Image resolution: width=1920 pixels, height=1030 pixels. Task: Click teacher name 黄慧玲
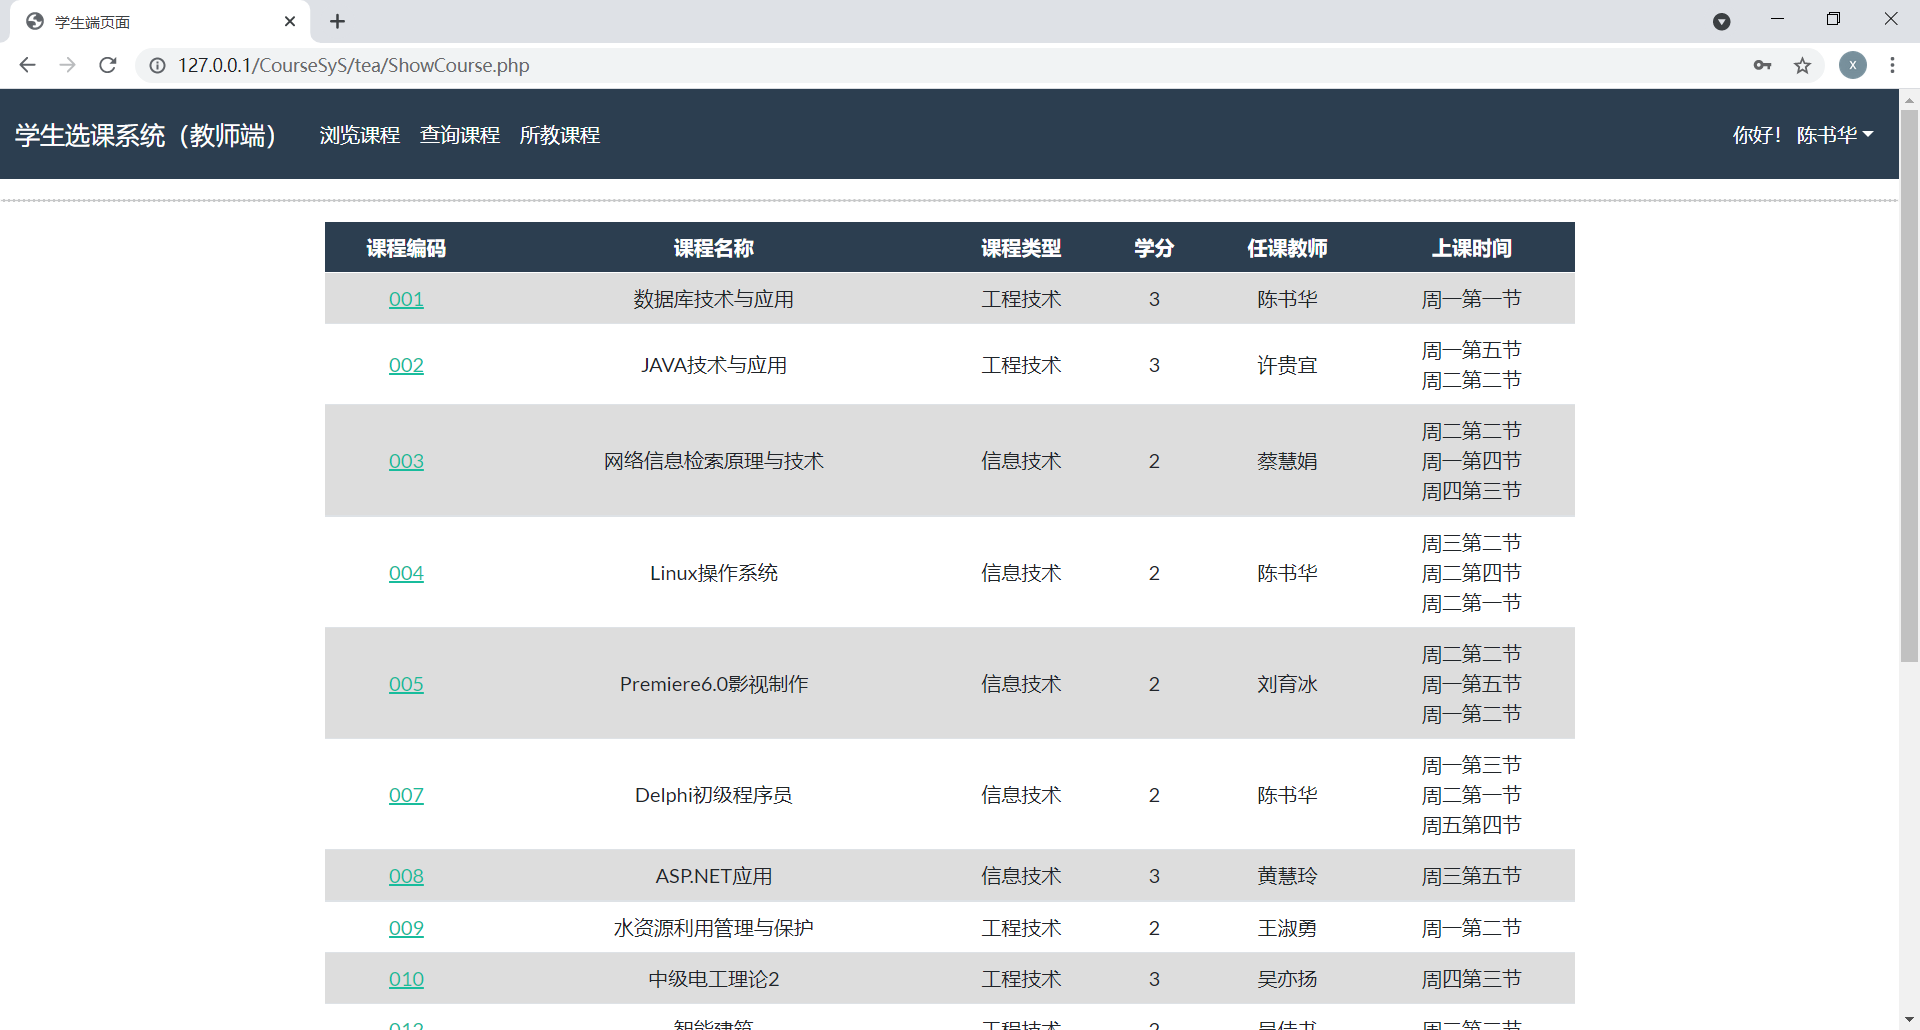tap(1287, 876)
